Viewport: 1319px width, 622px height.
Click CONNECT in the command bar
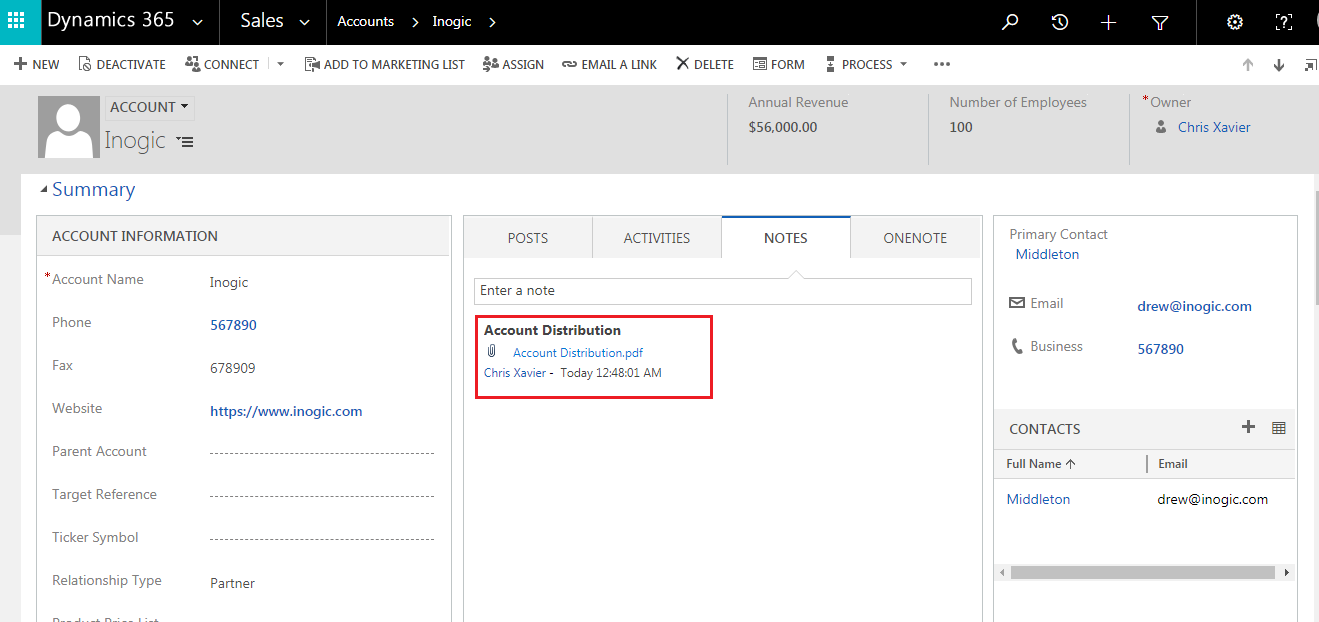[x=222, y=64]
